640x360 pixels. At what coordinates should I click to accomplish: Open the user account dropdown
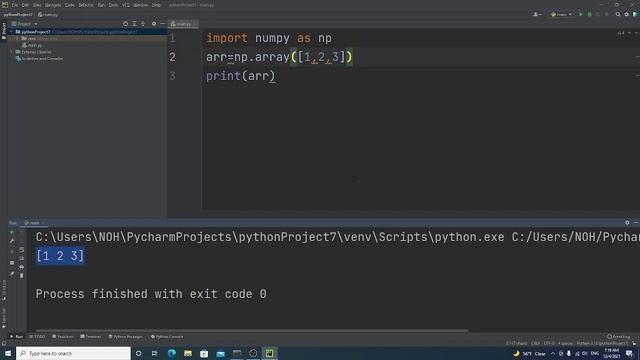click(x=537, y=14)
